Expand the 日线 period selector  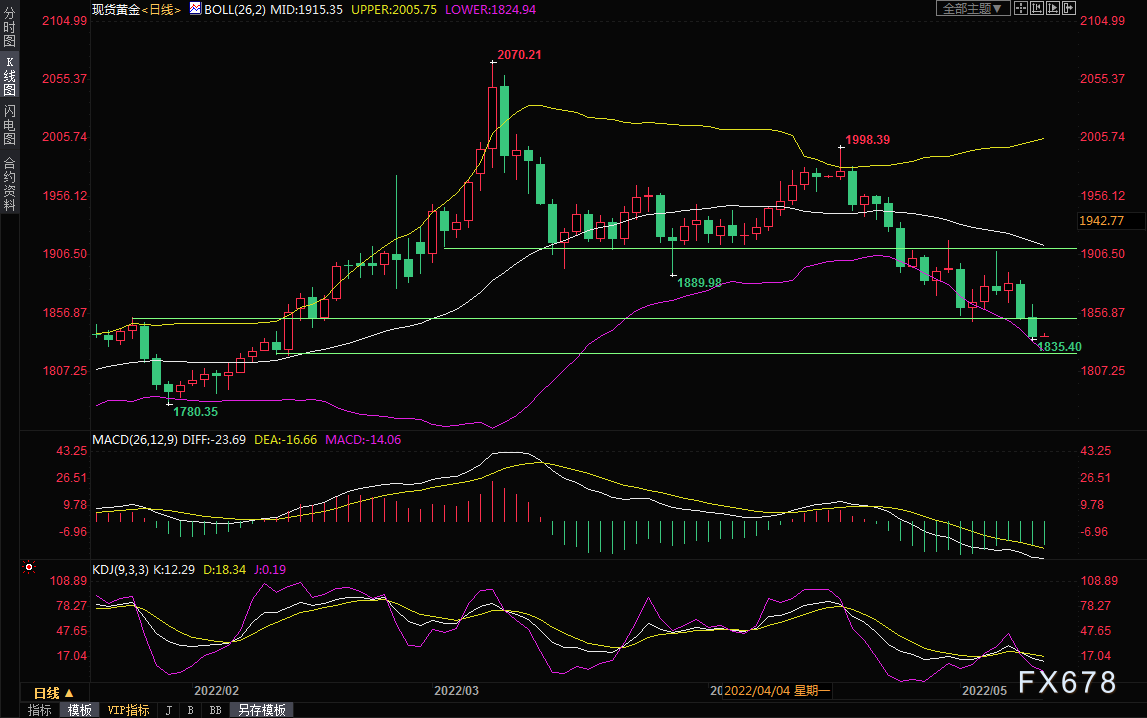pos(54,692)
